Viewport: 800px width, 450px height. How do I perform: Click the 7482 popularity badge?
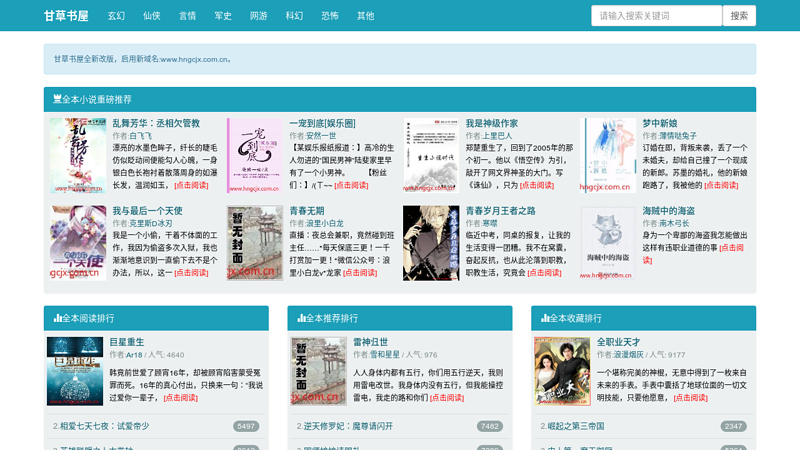pyautogui.click(x=490, y=426)
